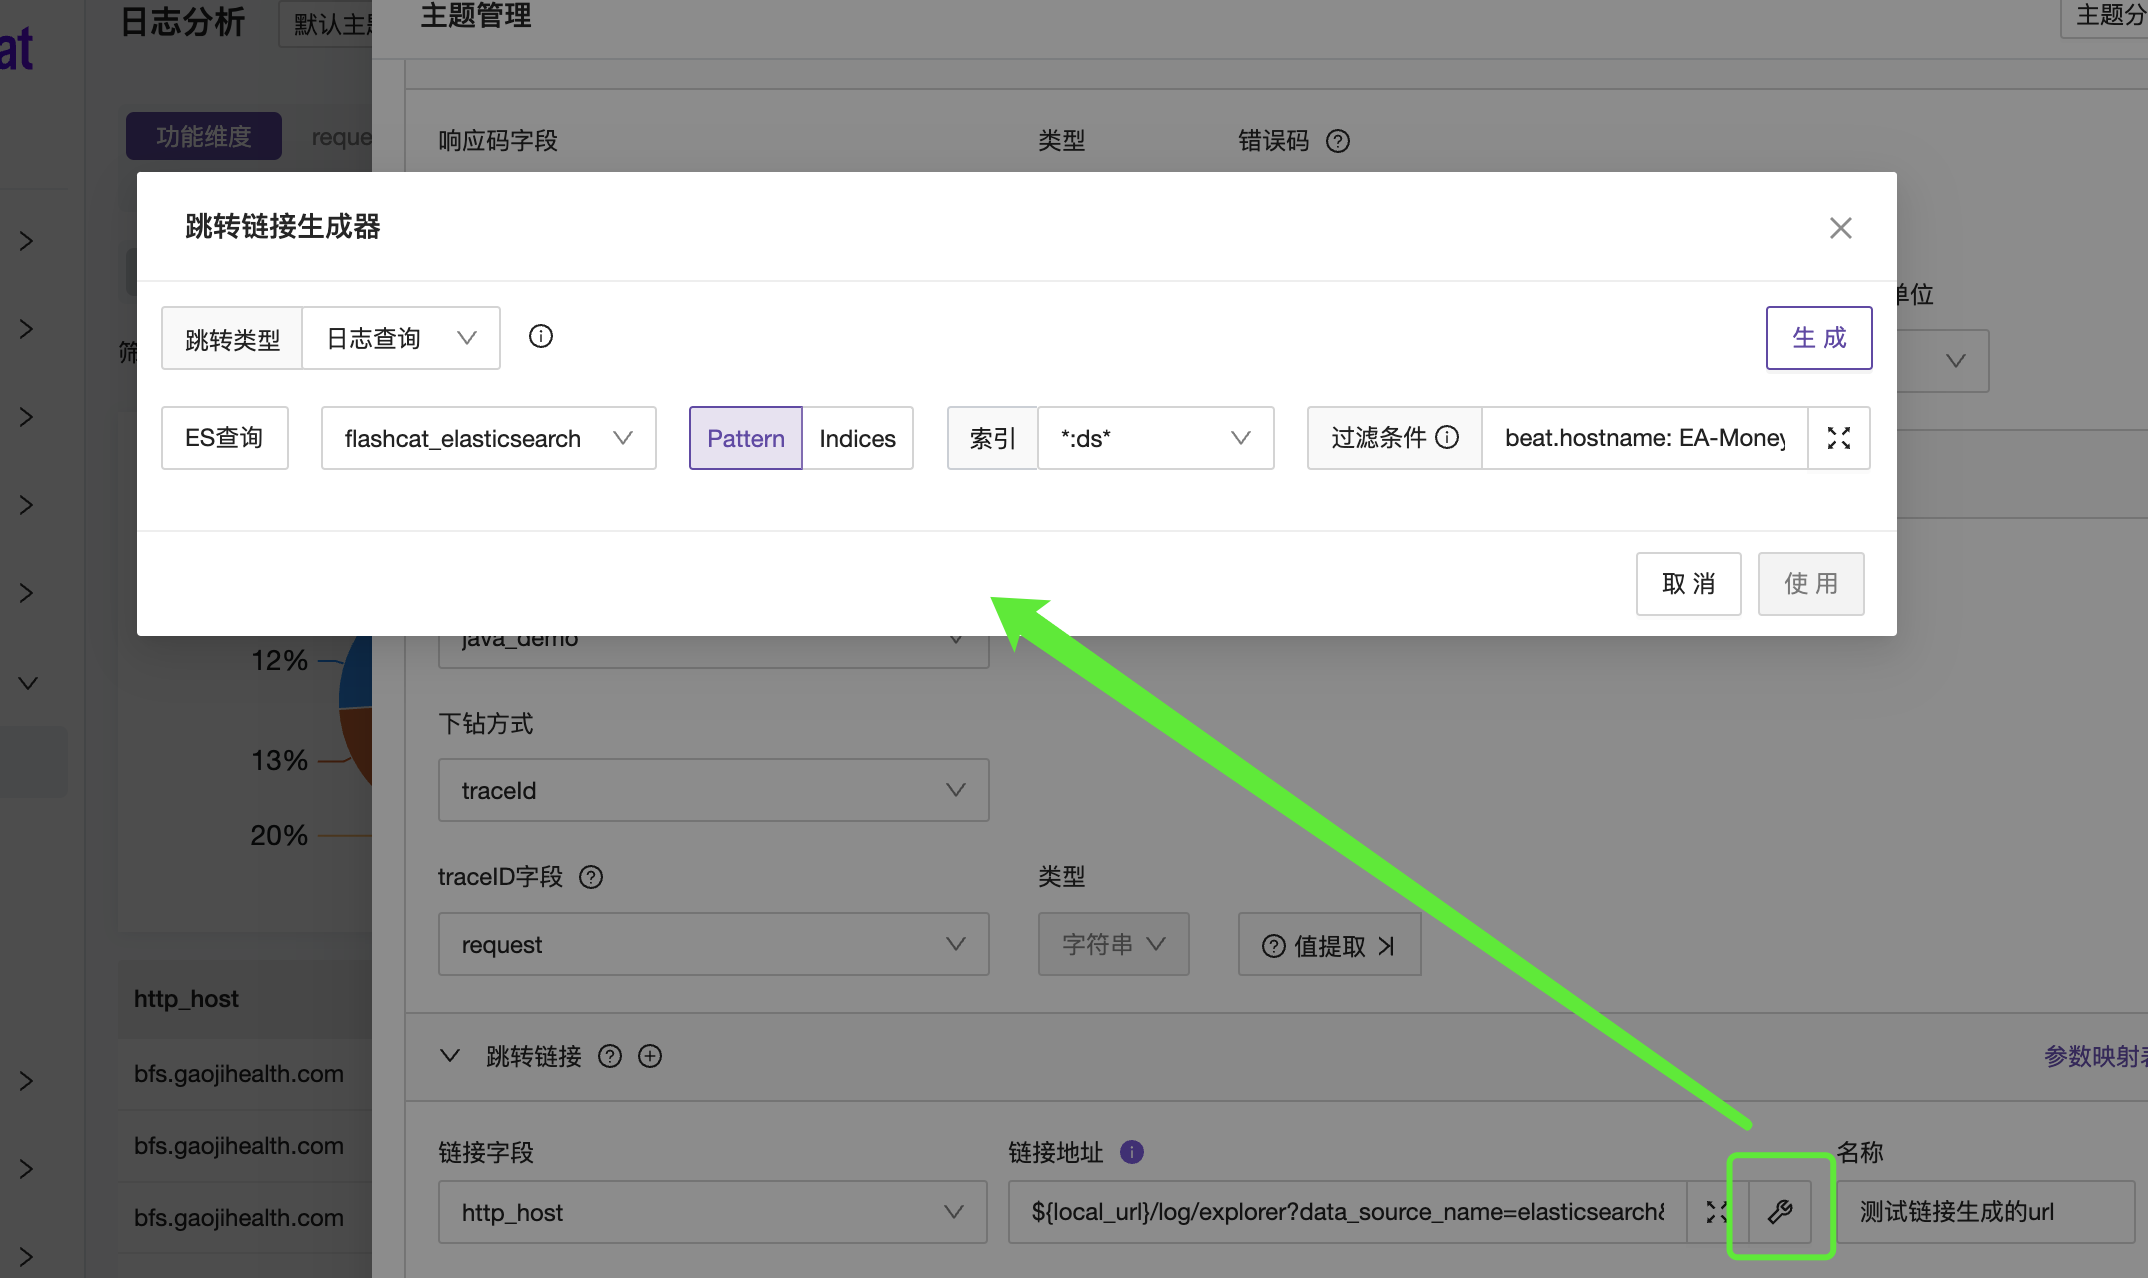Select the Indices option
The height and width of the screenshot is (1278, 2148).
point(857,438)
